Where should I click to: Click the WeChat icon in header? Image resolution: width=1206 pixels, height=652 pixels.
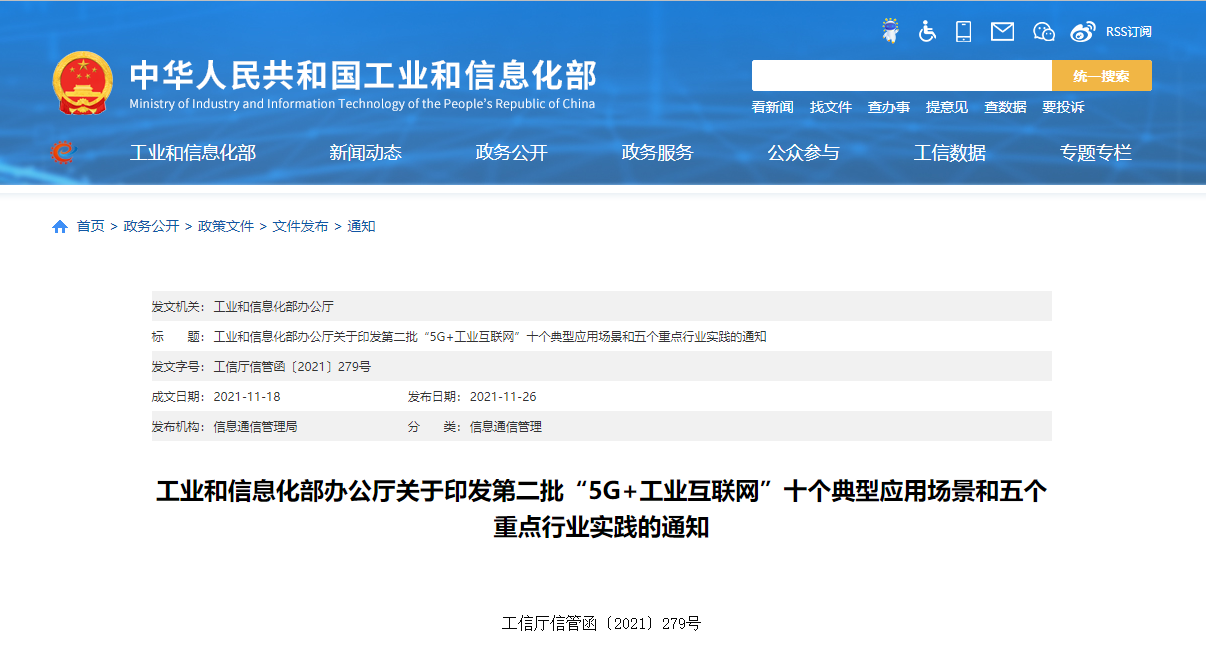point(1043,31)
